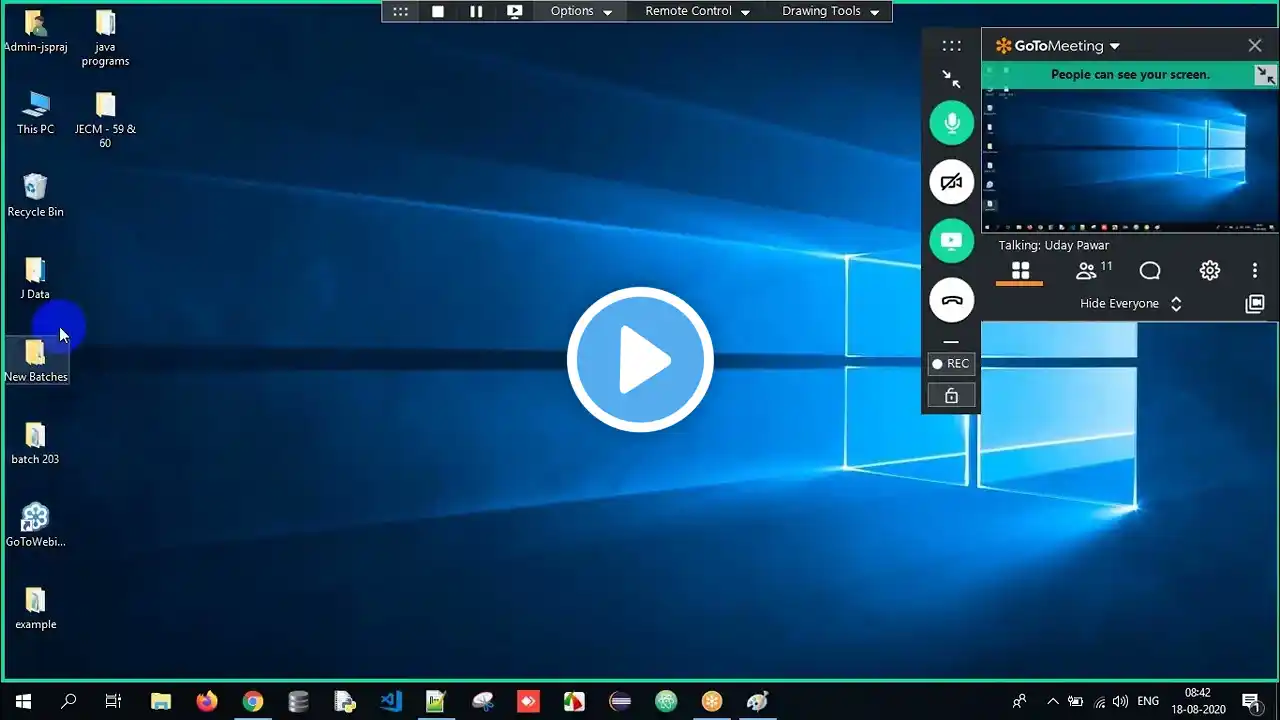Play the video with the center play button
Viewport: 1280px width, 720px height.
(640, 360)
